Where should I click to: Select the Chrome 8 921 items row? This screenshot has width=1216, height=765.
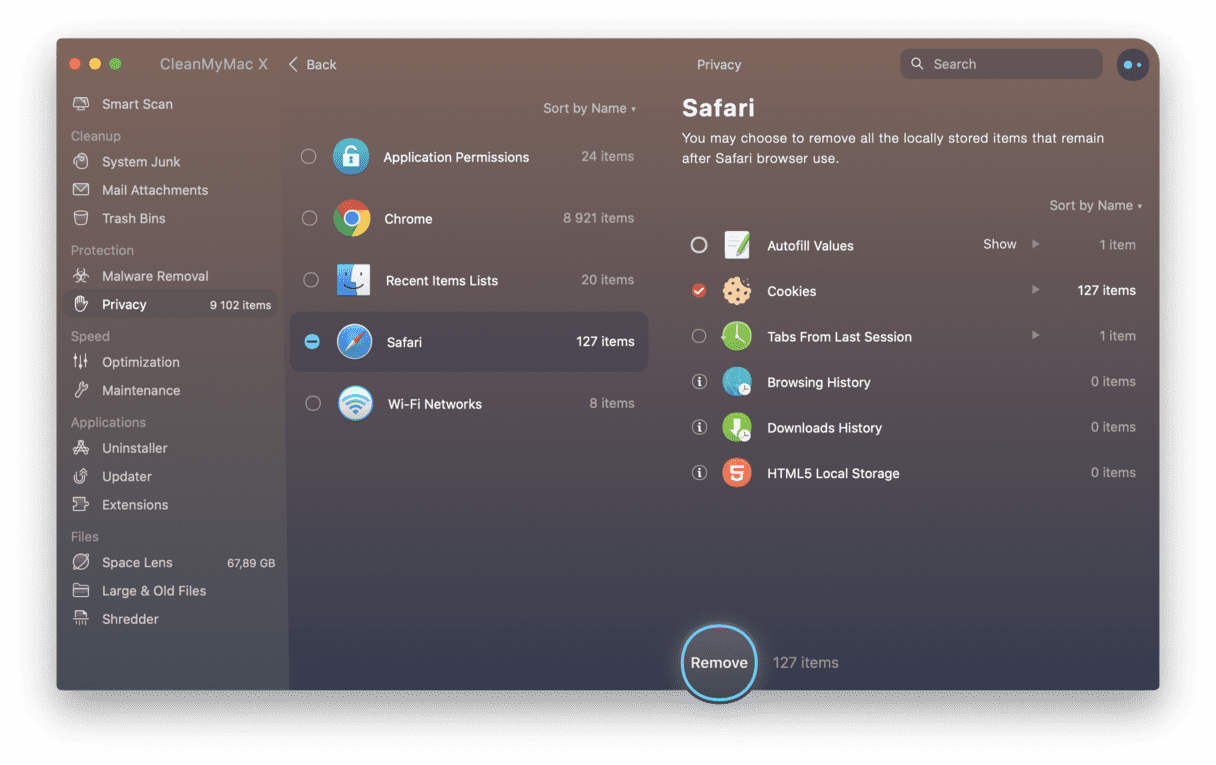point(469,218)
